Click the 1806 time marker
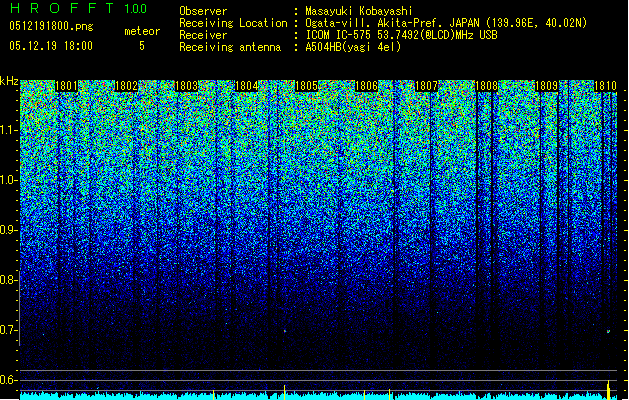 367,86
